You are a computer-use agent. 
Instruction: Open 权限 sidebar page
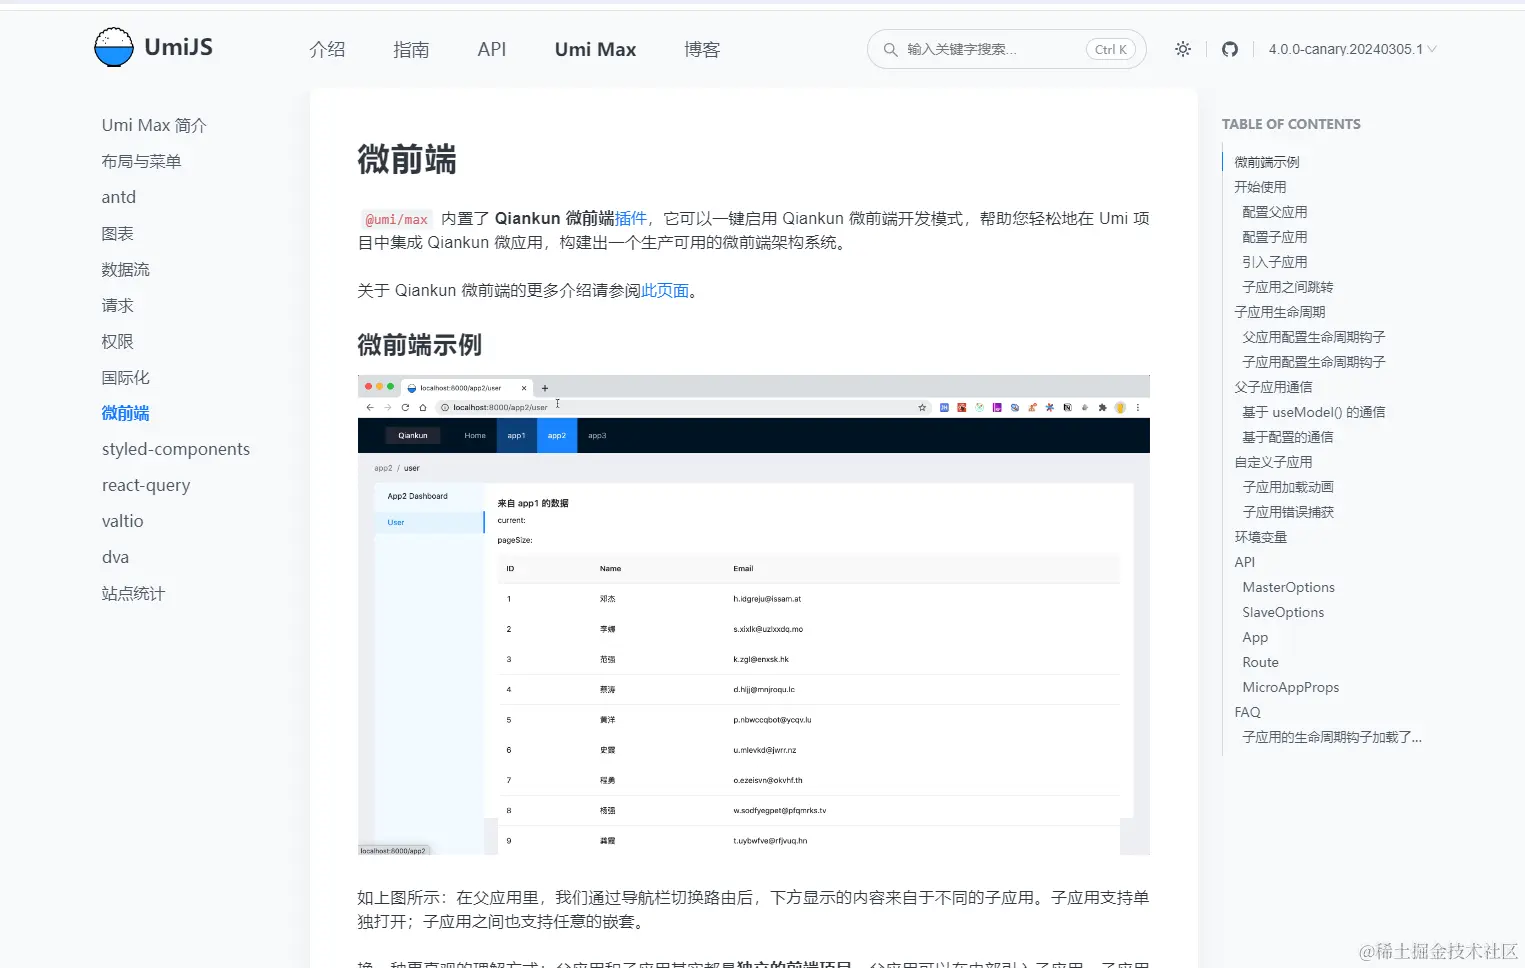point(117,341)
